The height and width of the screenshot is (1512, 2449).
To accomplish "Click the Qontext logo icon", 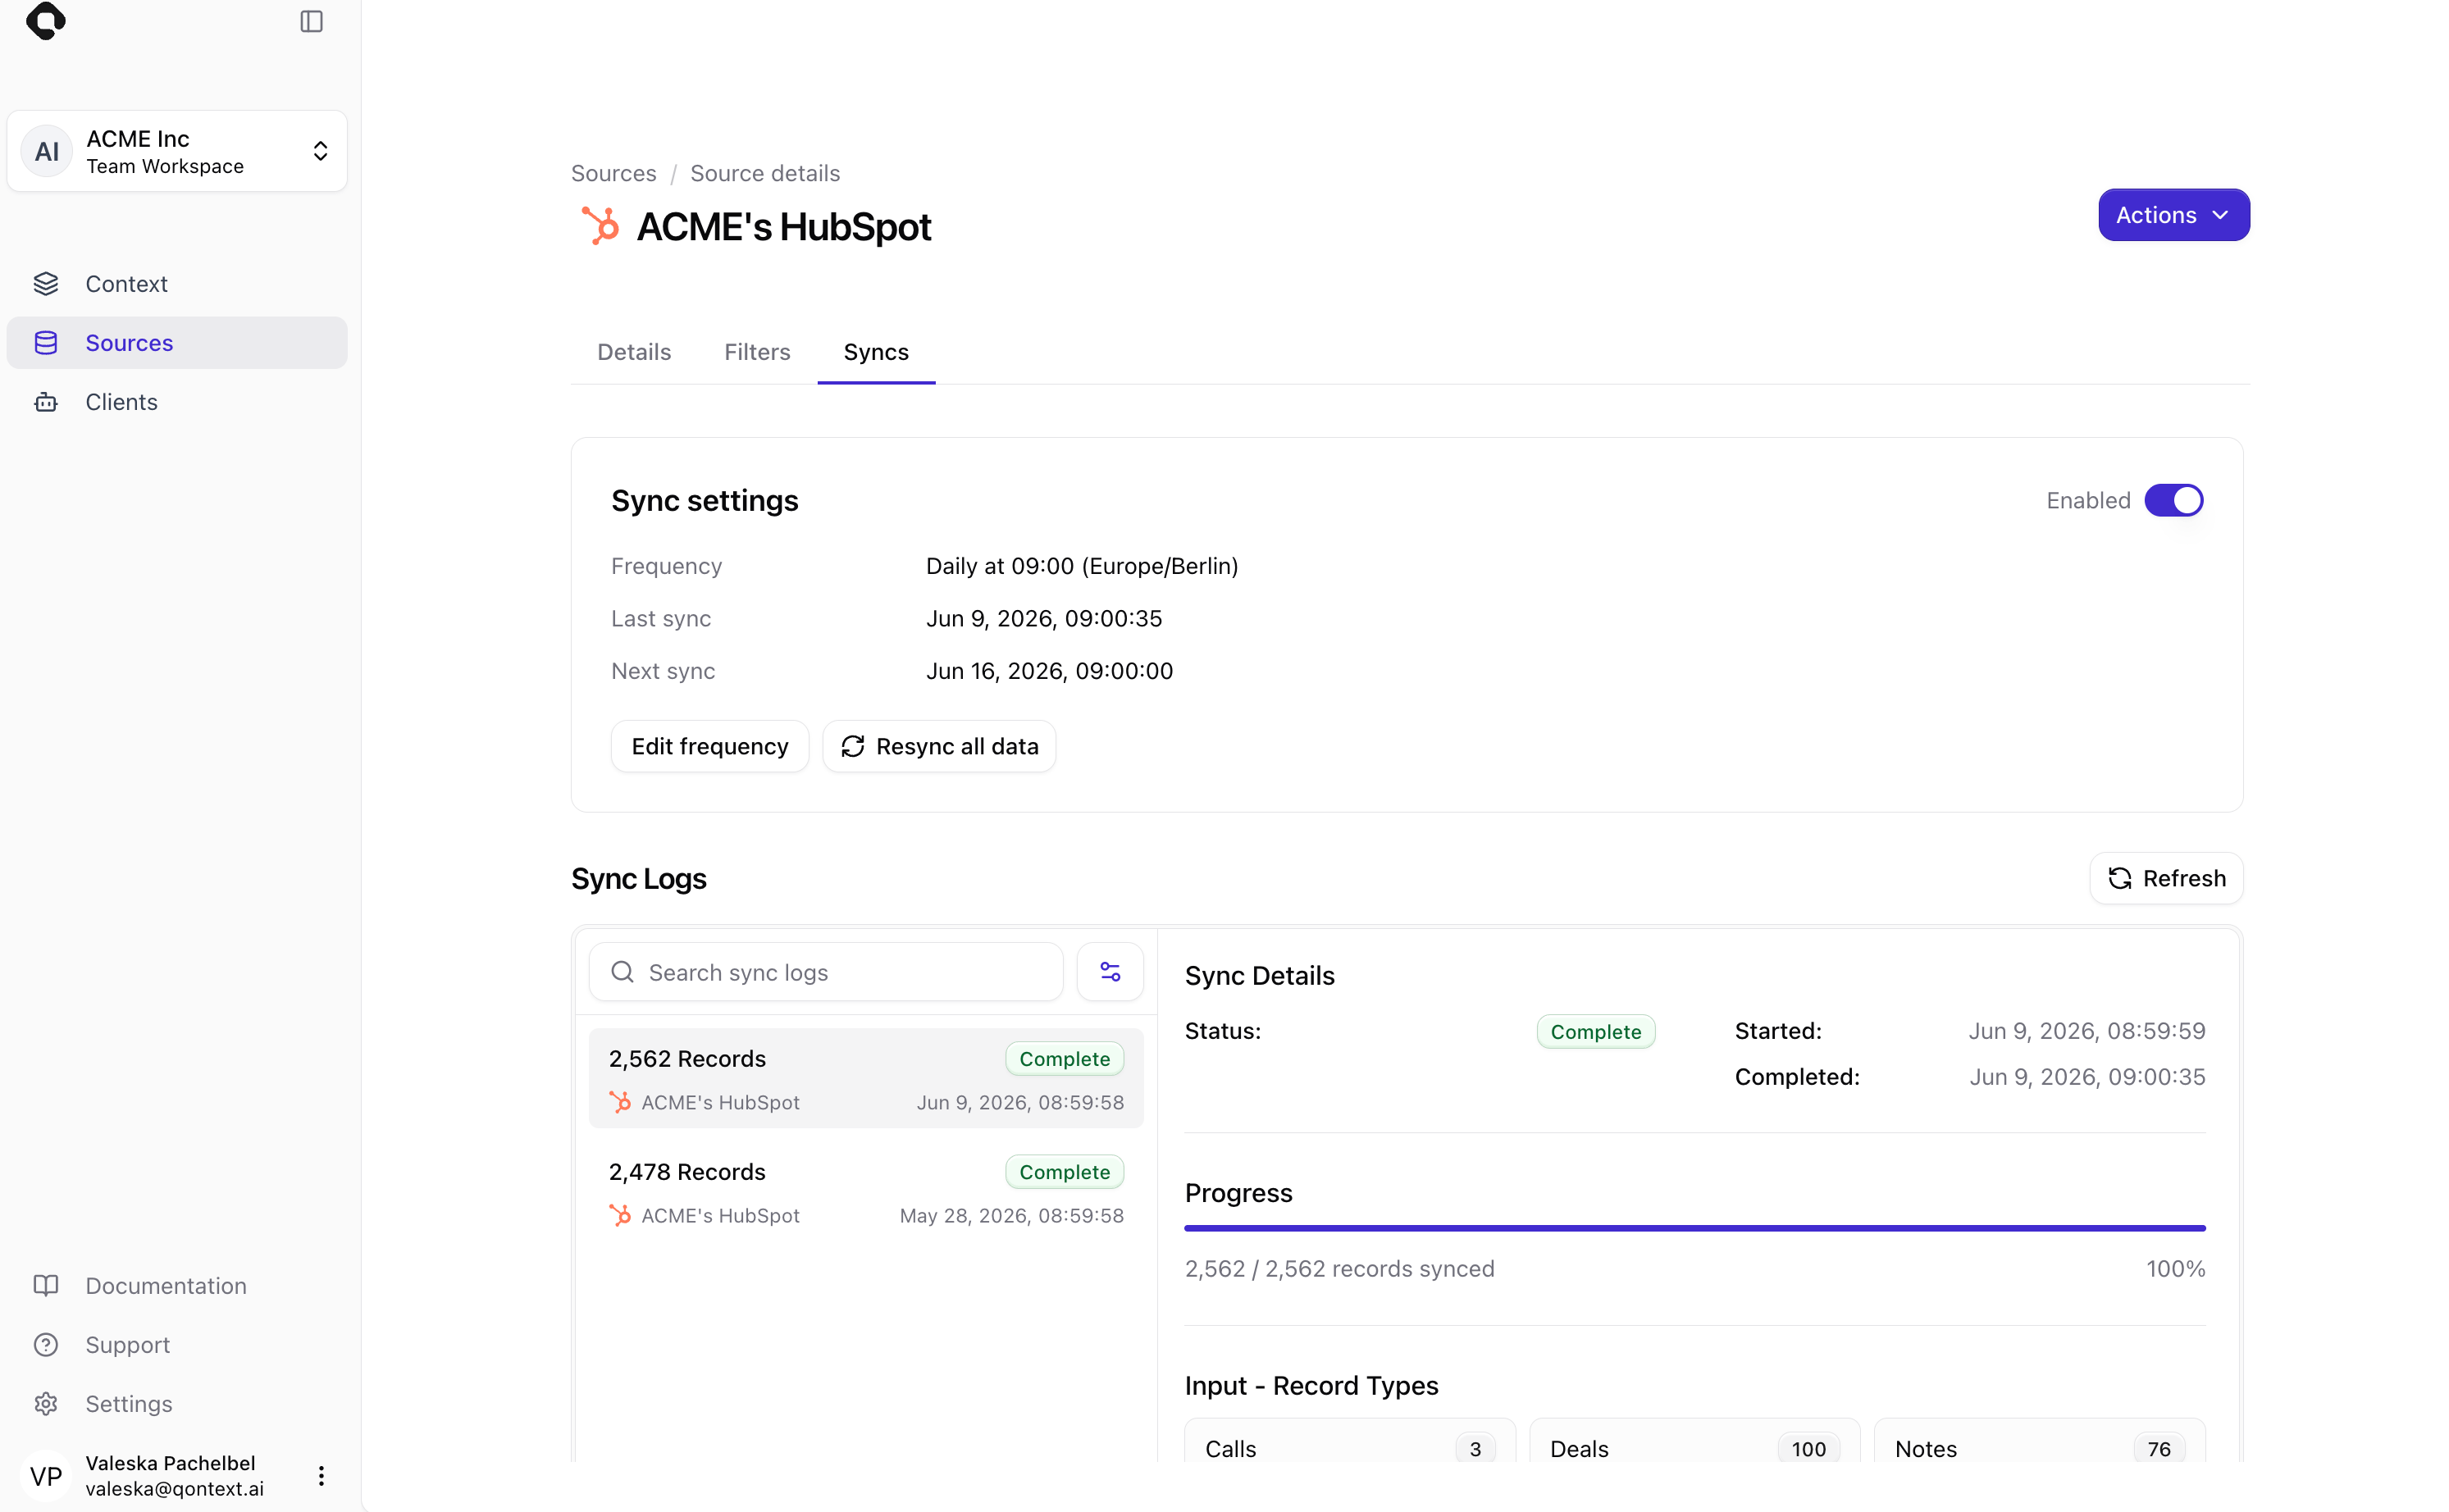I will coord(46,20).
